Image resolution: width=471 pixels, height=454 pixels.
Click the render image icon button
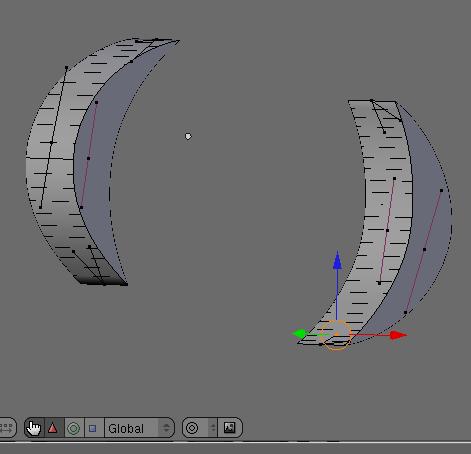tap(230, 428)
